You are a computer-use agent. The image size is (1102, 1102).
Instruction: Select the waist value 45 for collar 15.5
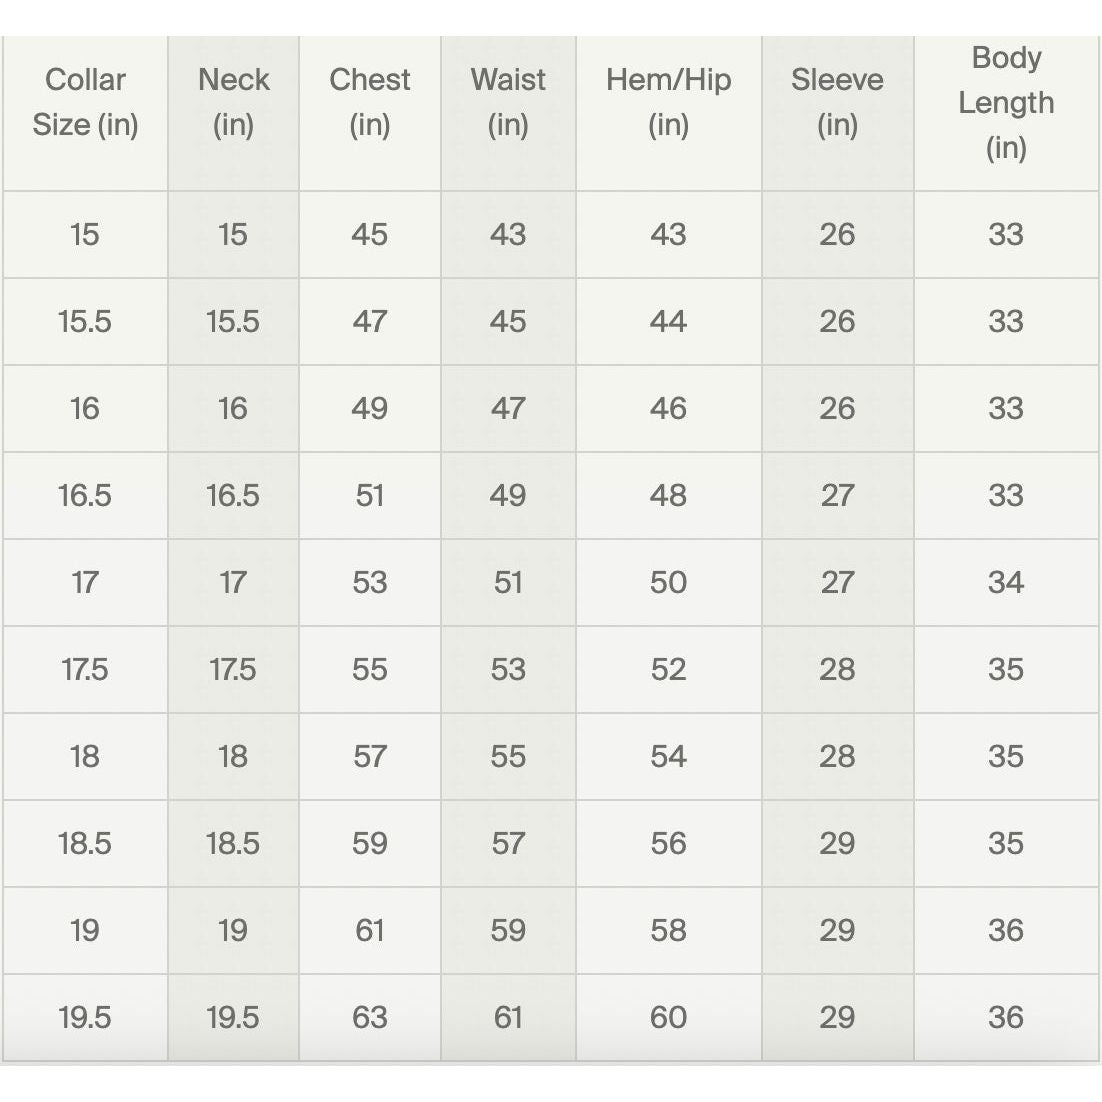(x=508, y=321)
